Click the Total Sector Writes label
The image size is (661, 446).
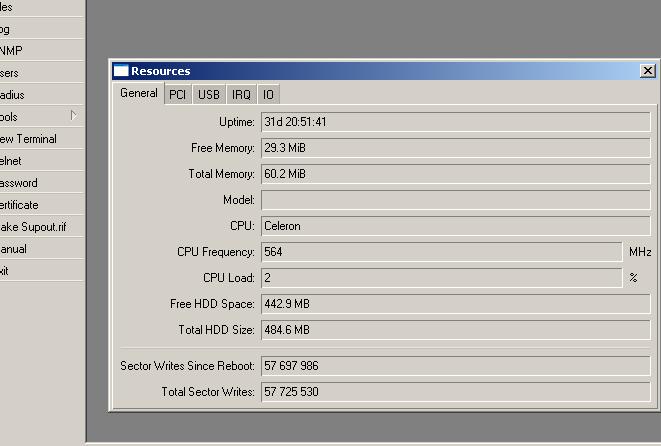208,392
